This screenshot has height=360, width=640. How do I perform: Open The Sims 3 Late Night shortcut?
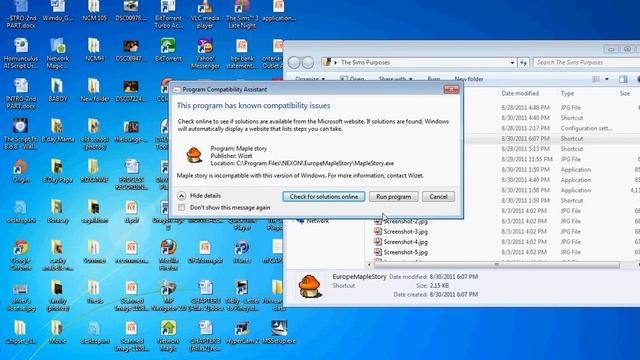click(x=242, y=14)
